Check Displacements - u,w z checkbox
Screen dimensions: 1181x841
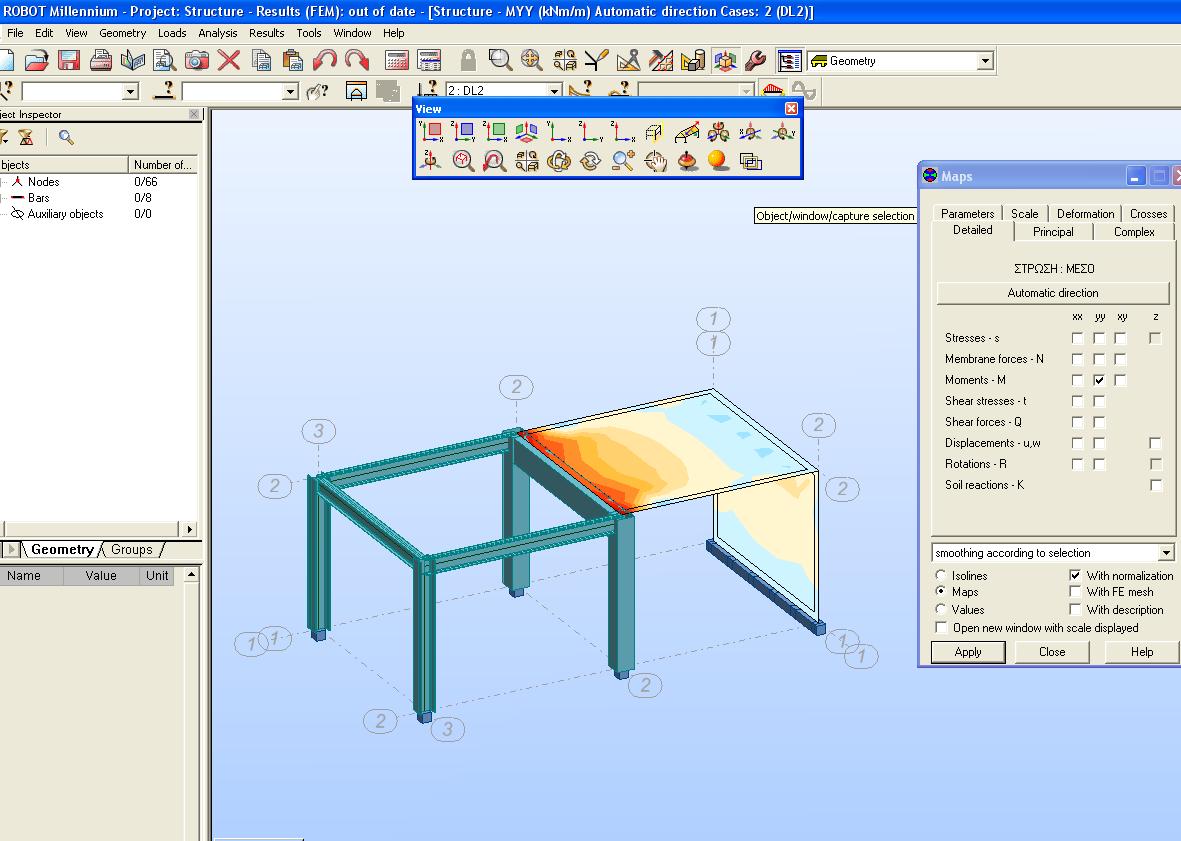(x=1155, y=443)
